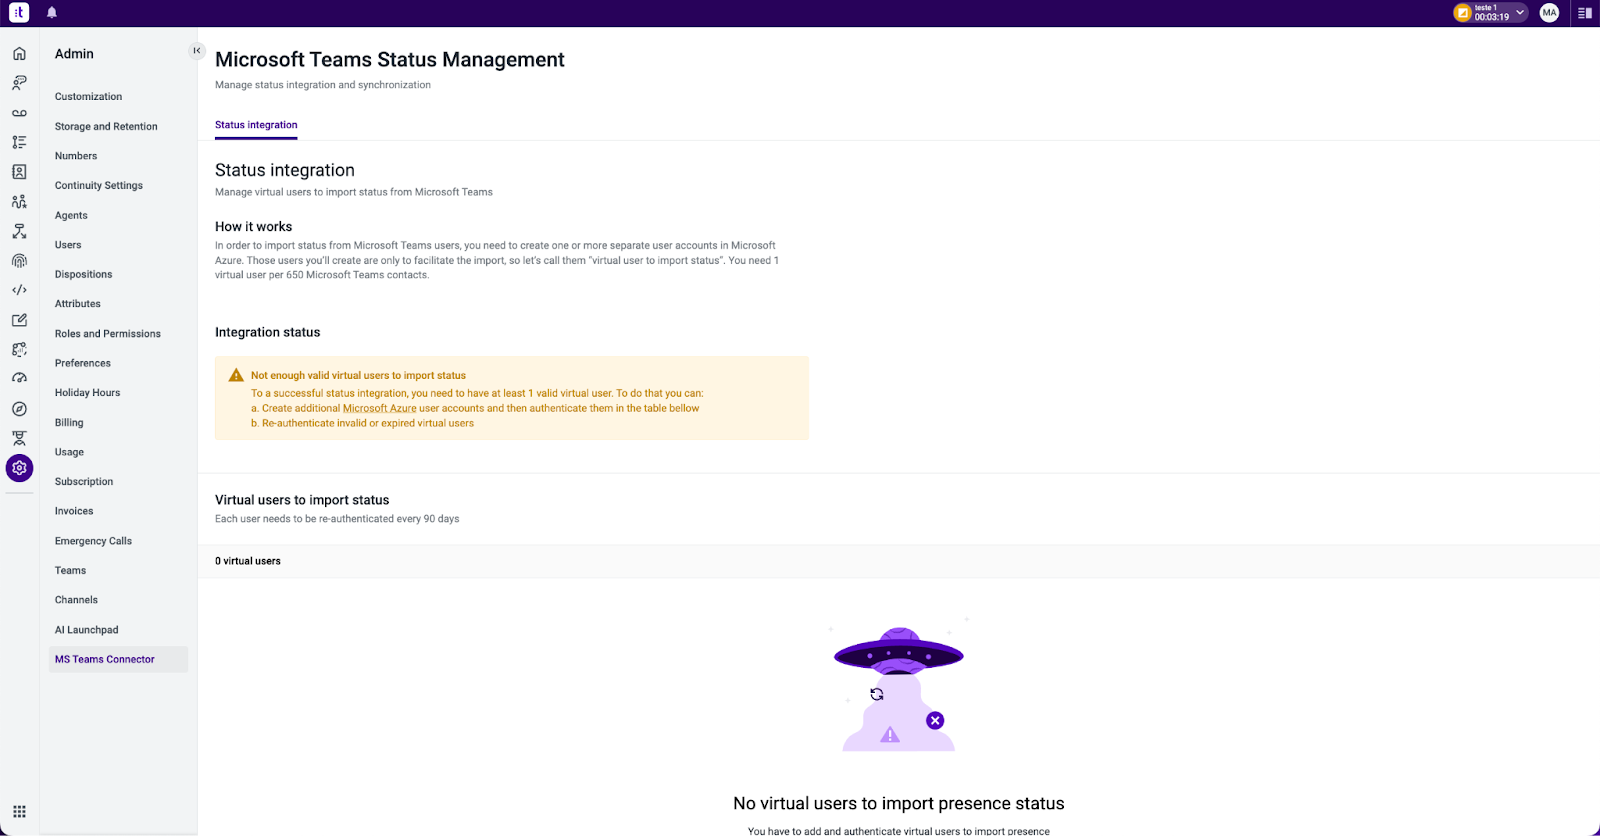Open Users in the Admin menu

click(x=68, y=245)
